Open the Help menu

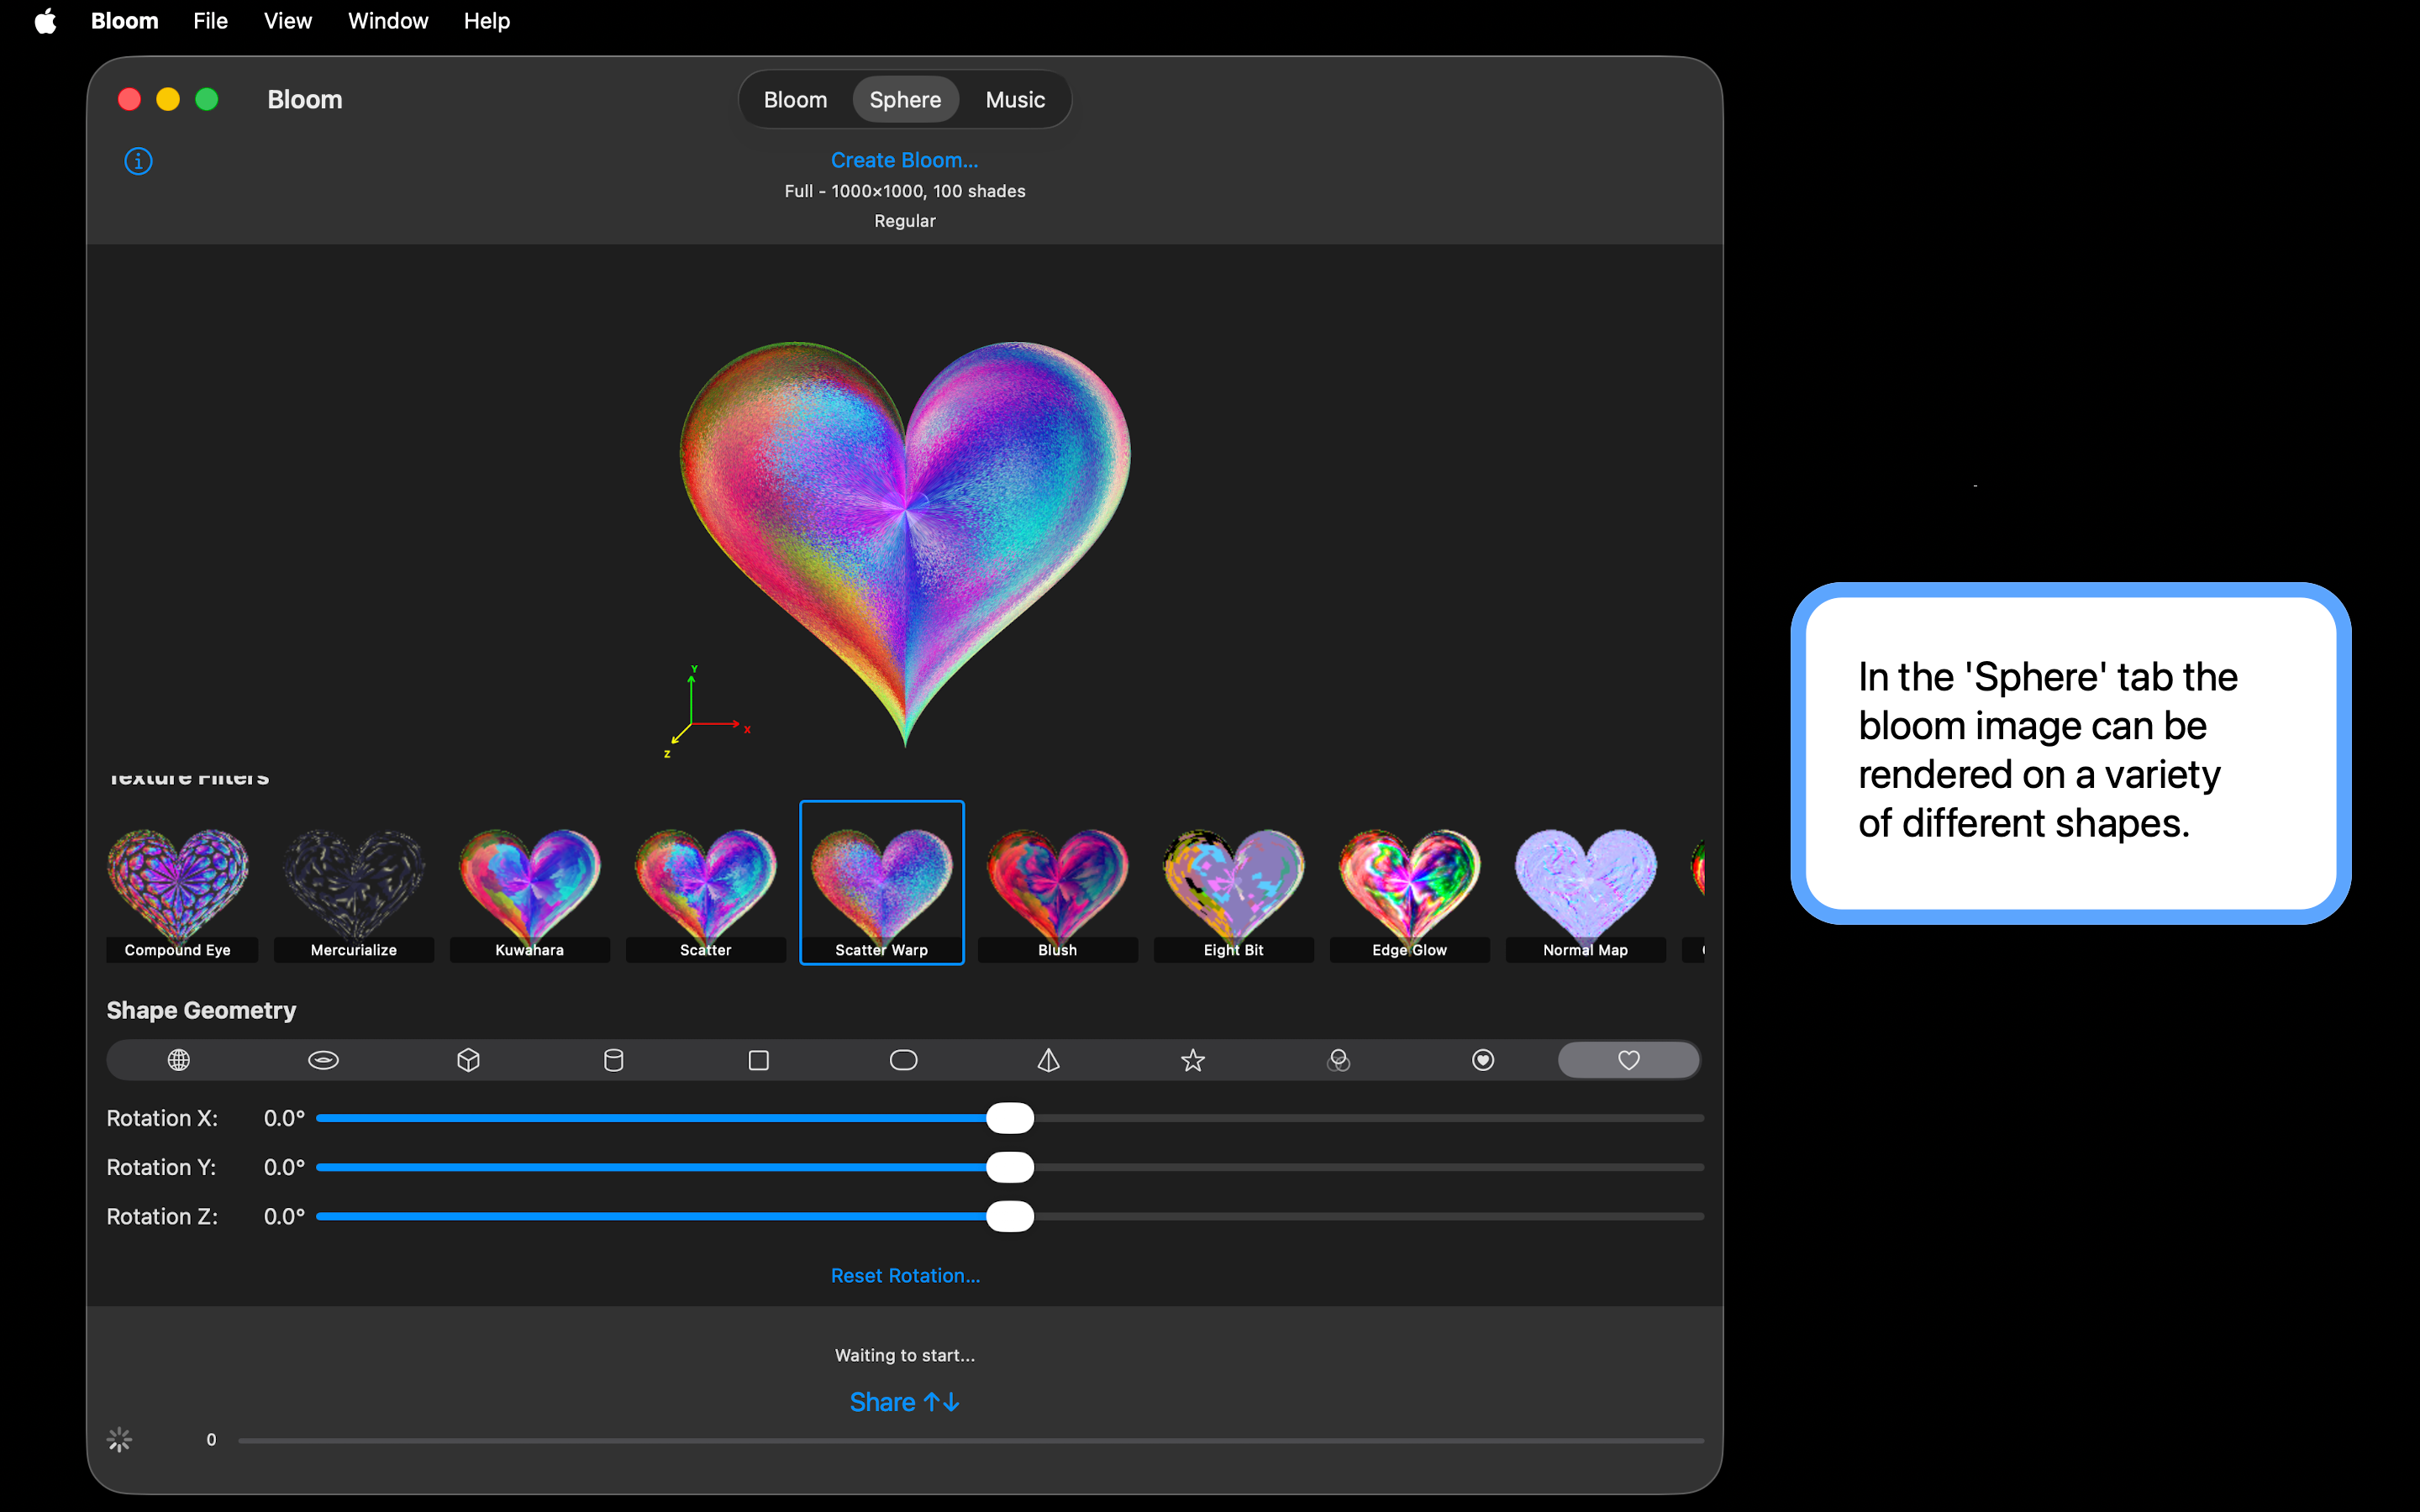point(487,21)
